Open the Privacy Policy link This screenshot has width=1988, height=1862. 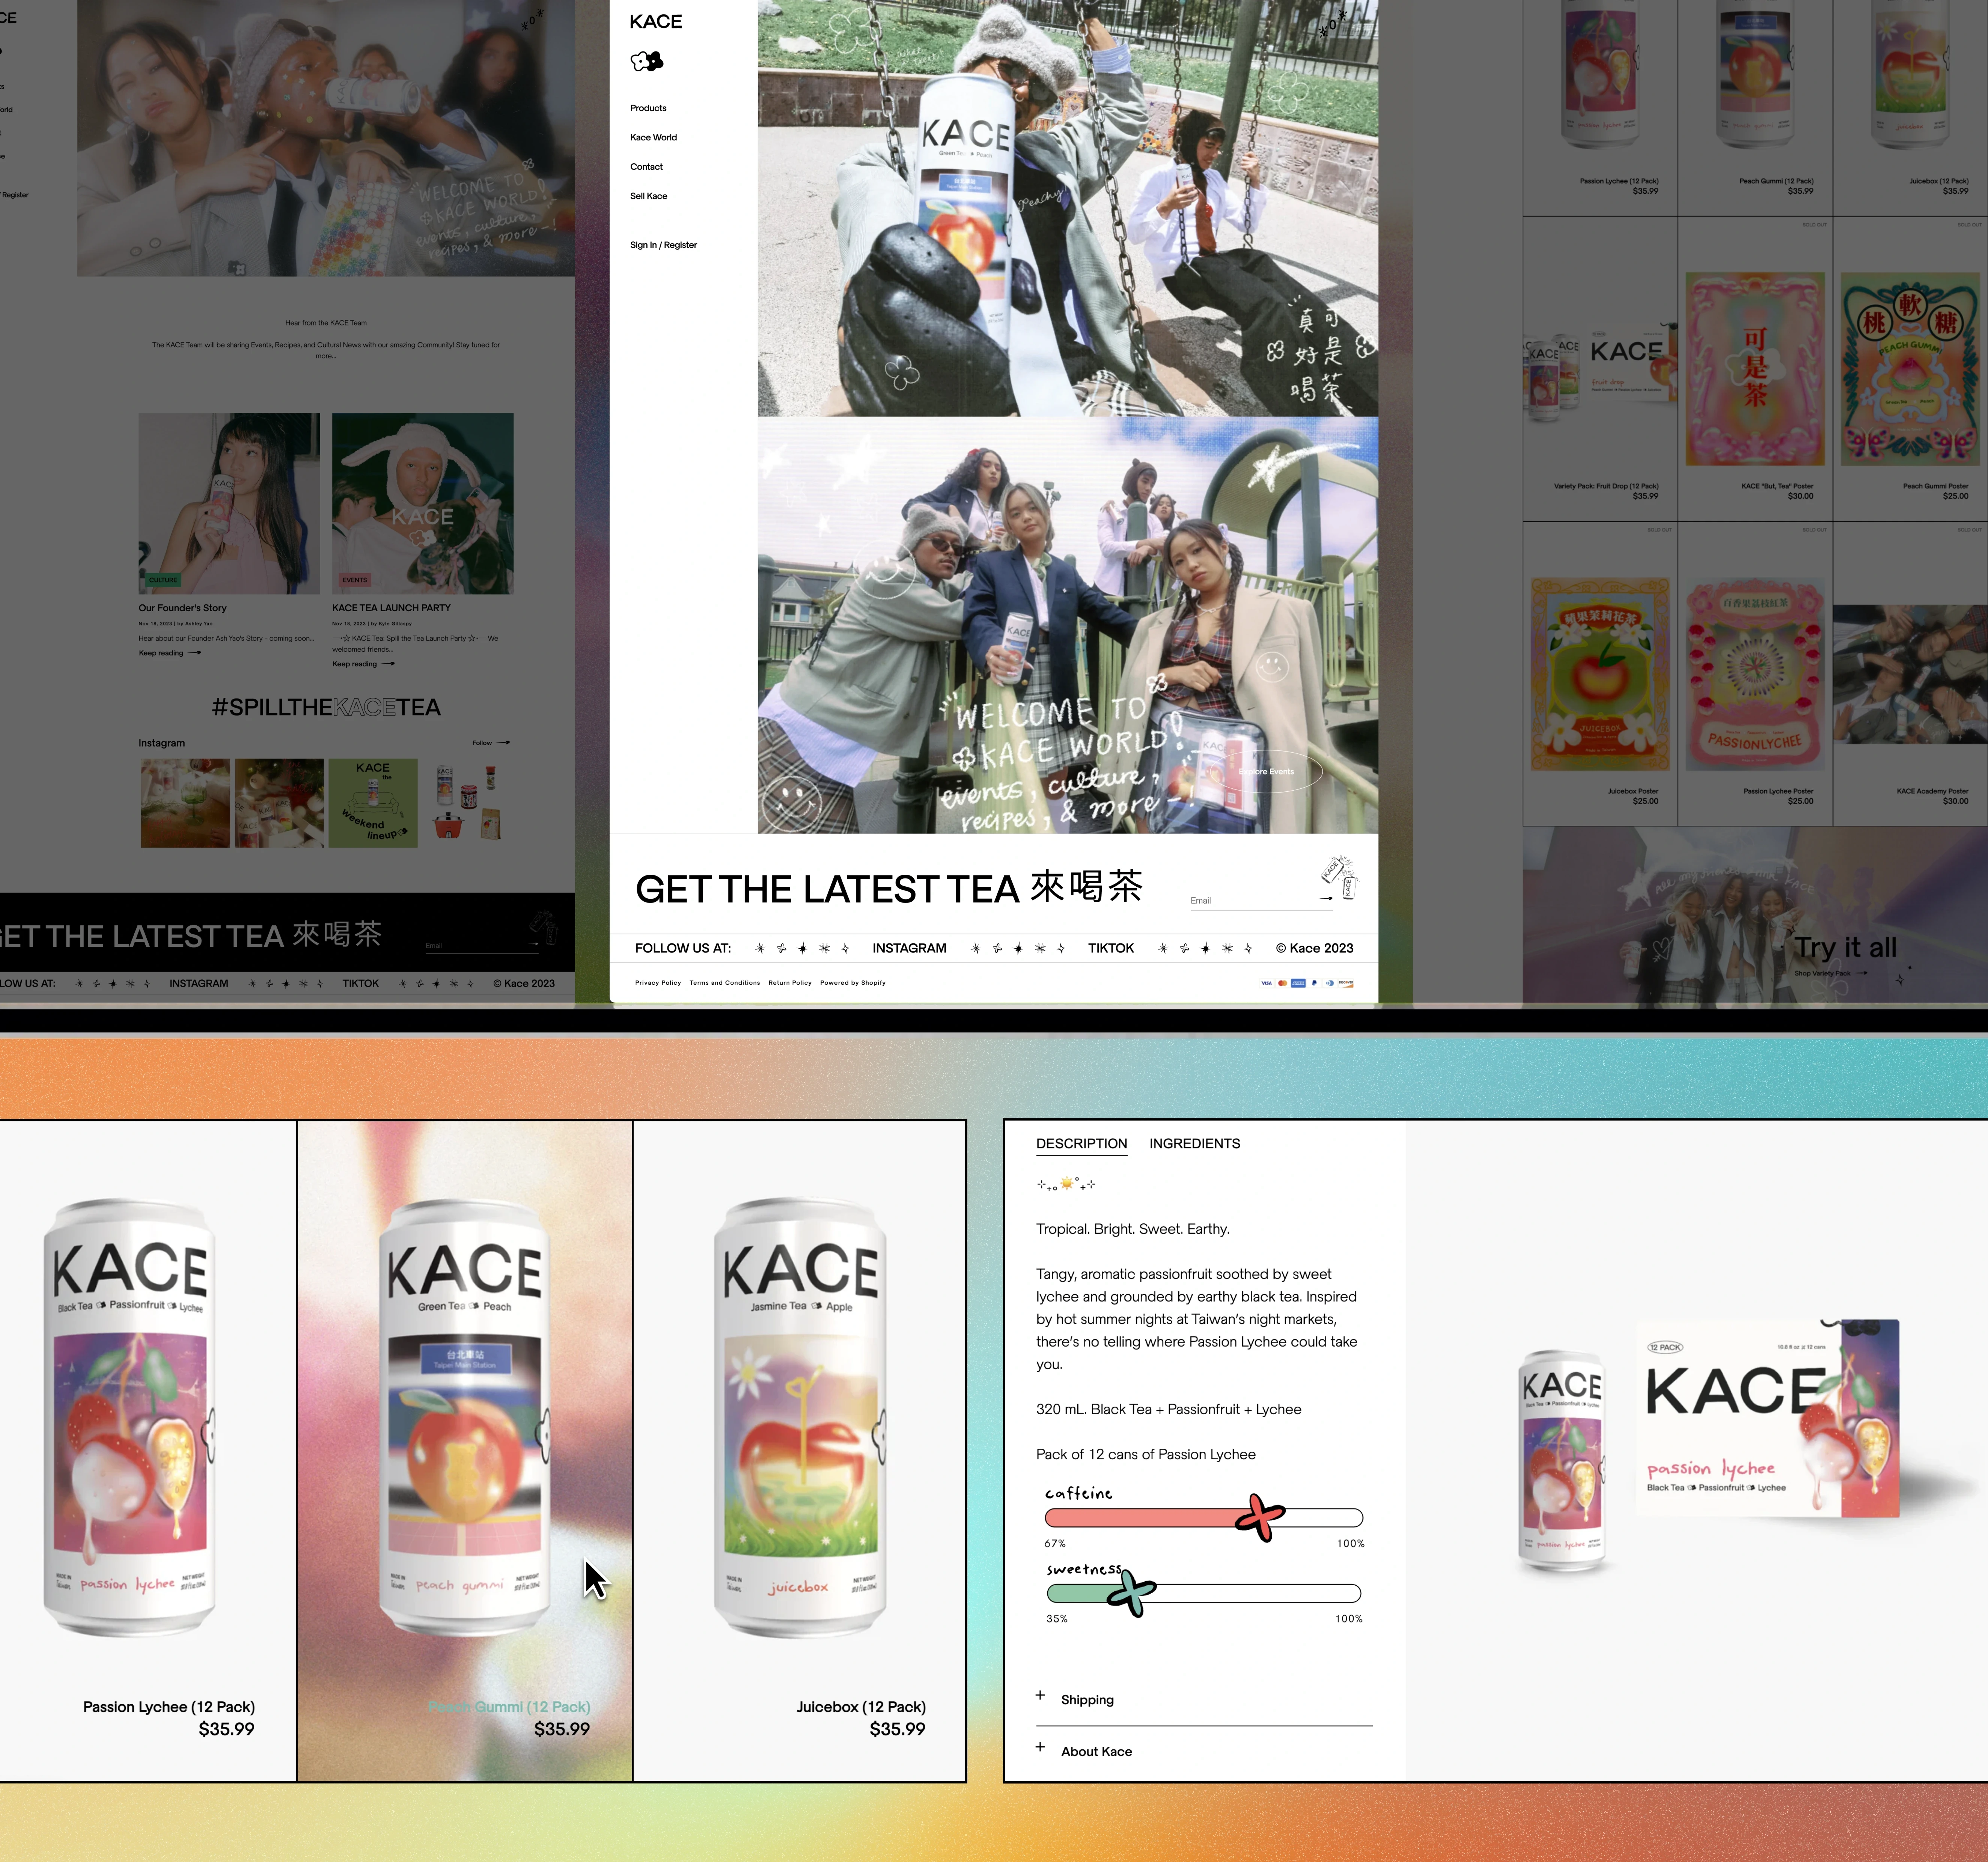(x=658, y=983)
